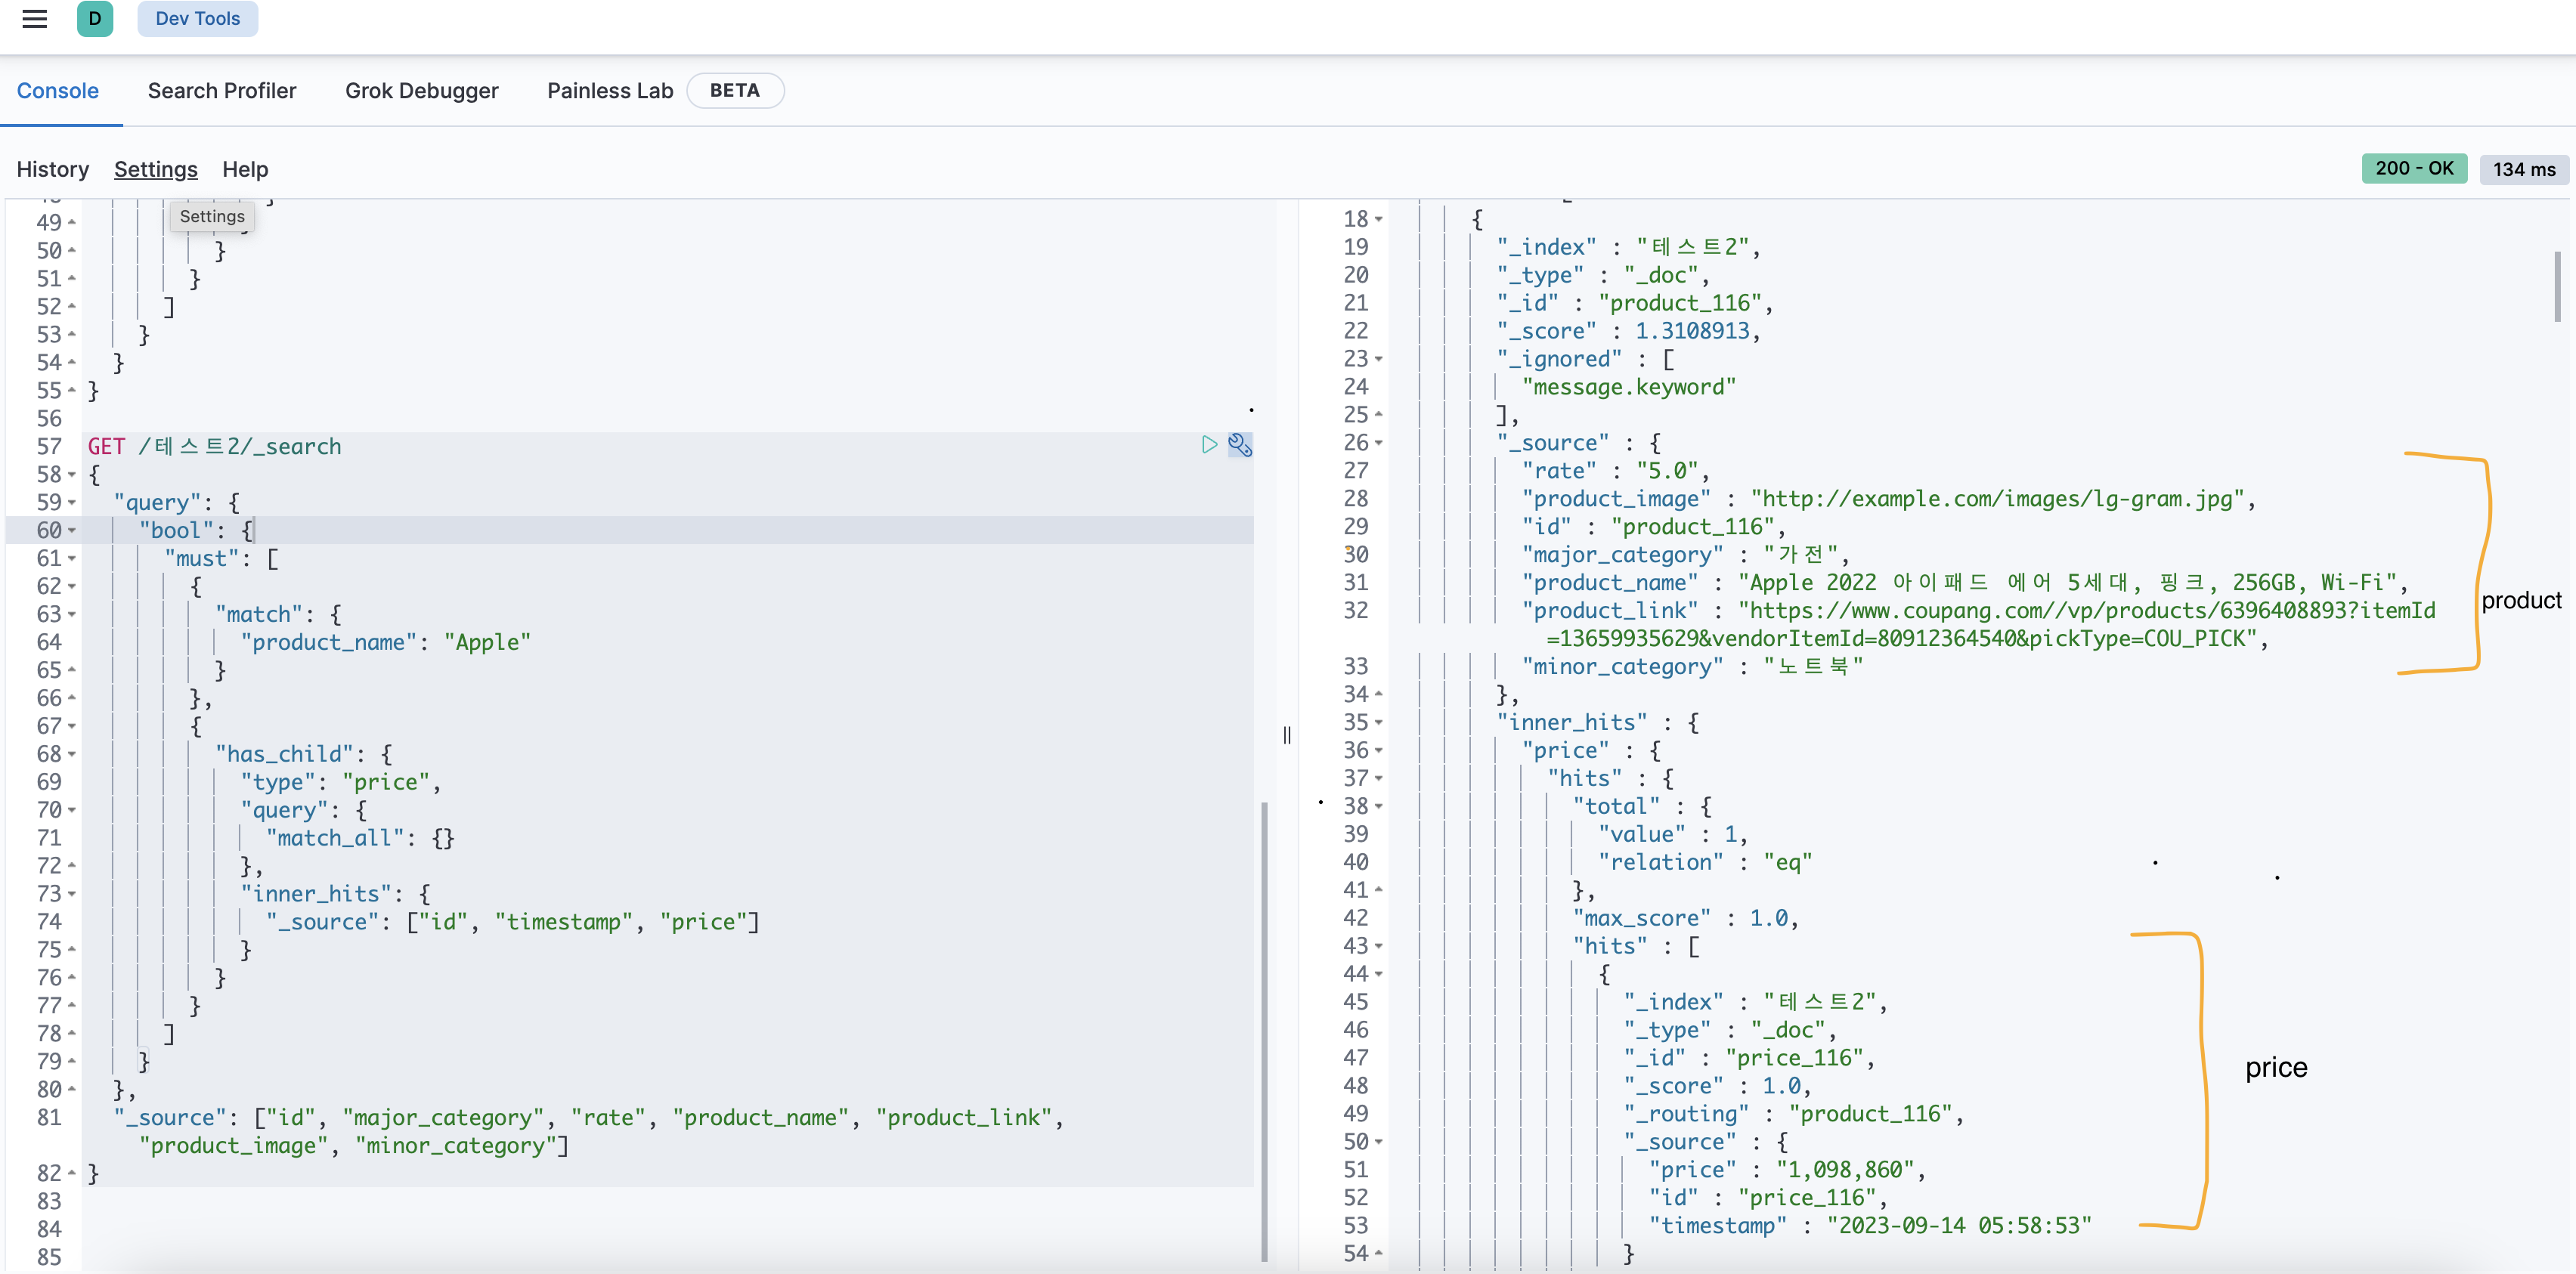Click the green D space avatar
The width and height of the screenshot is (2576, 1274).
coord(95,19)
